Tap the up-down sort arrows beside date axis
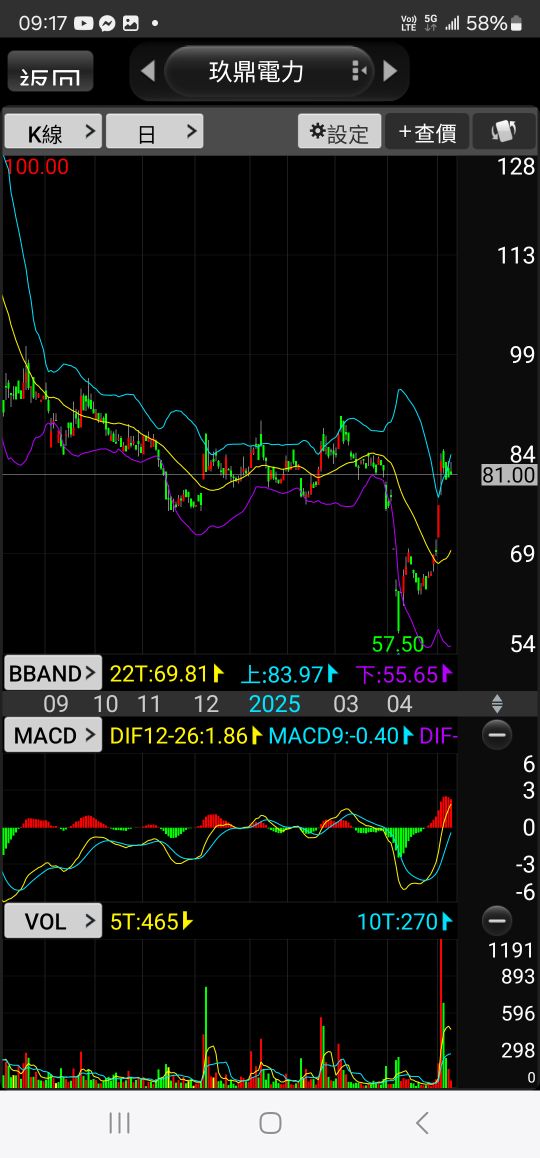 coord(497,703)
